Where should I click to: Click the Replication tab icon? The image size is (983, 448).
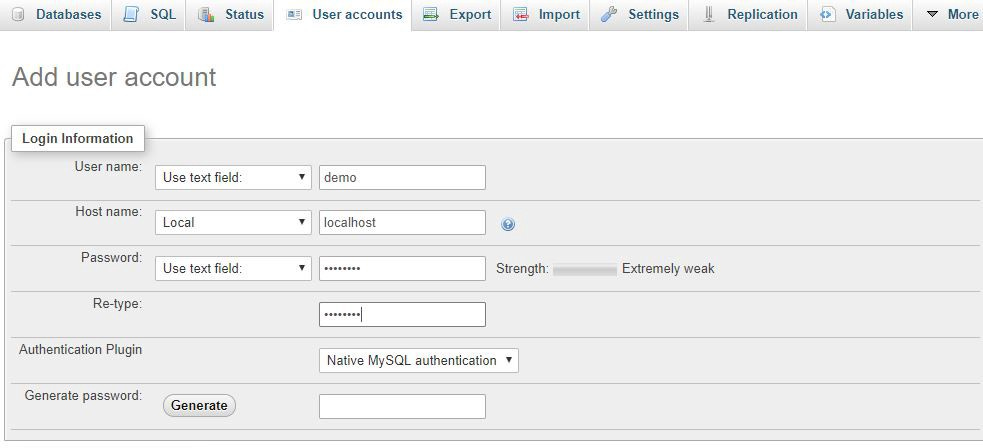point(709,14)
